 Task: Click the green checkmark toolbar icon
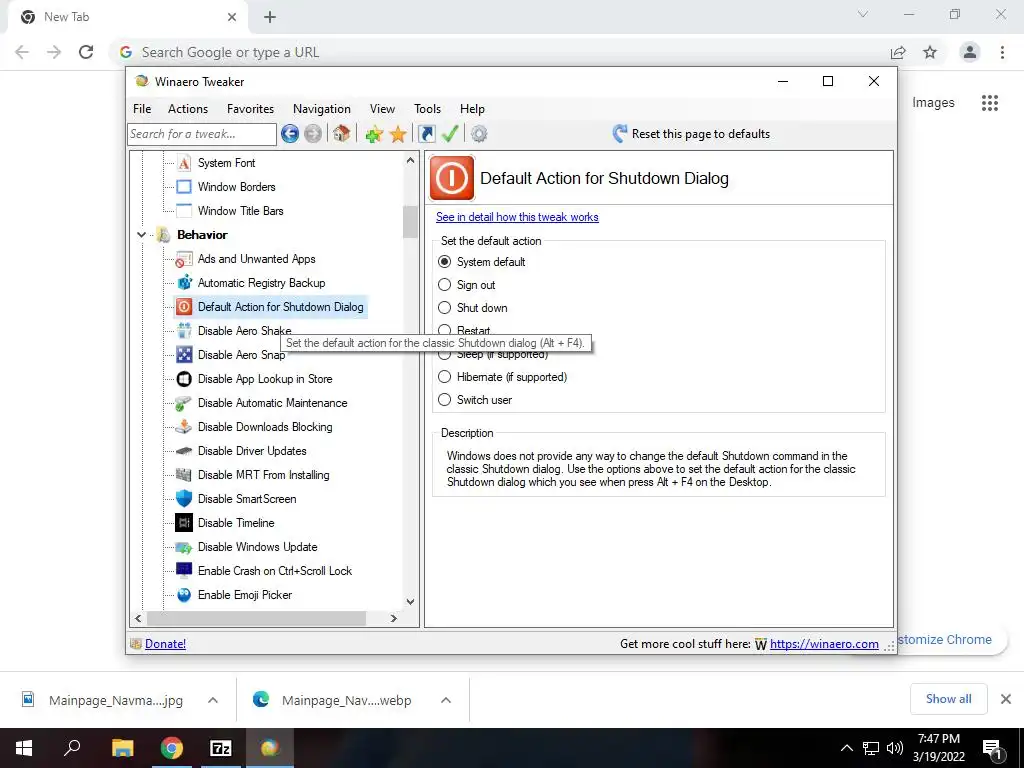pos(450,134)
